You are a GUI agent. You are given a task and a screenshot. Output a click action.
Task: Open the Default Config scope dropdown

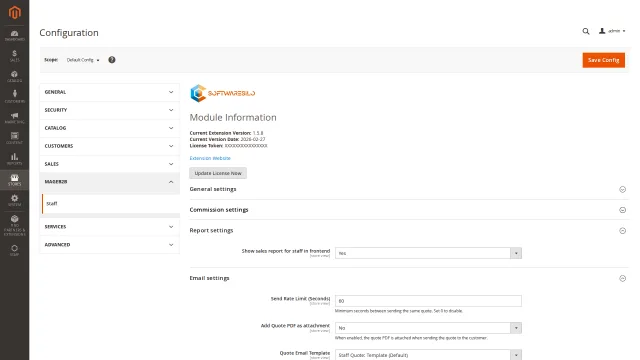(83, 60)
